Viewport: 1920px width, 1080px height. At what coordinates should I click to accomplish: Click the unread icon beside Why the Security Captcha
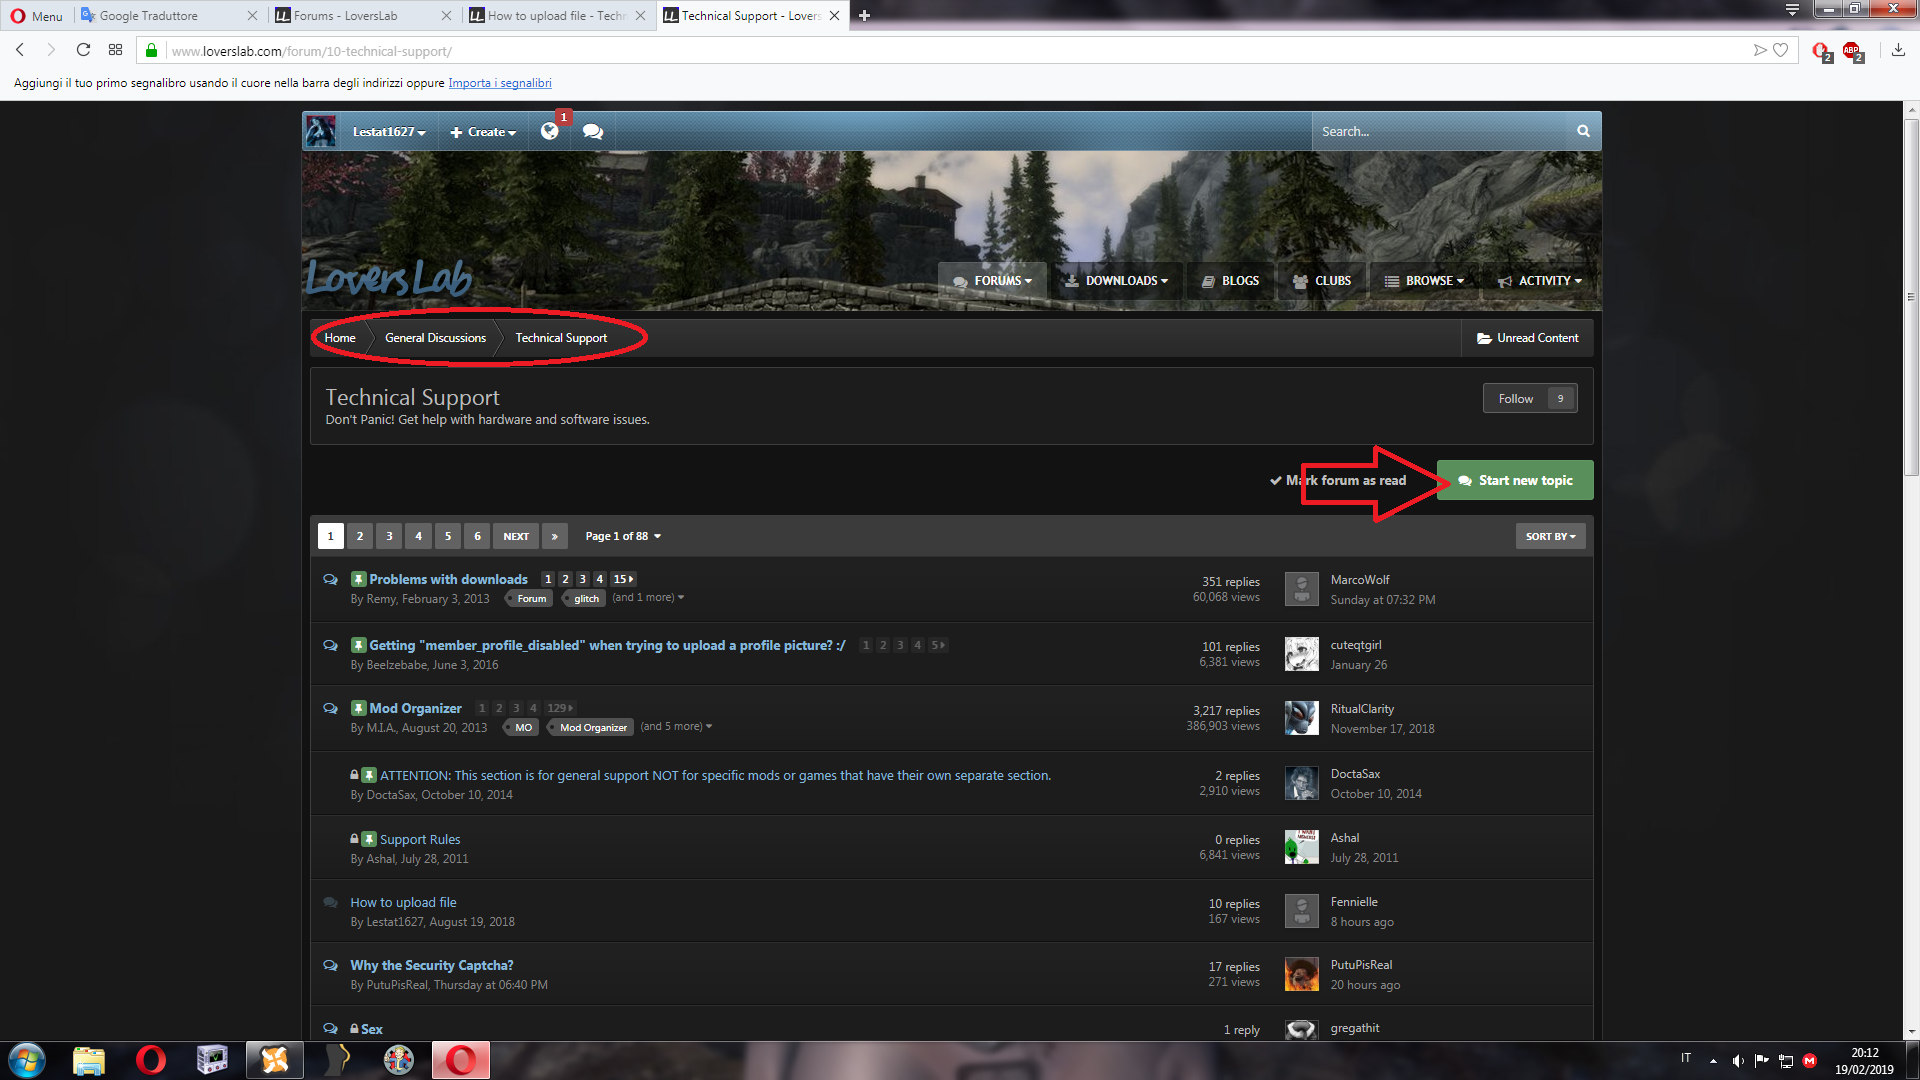tap(330, 965)
